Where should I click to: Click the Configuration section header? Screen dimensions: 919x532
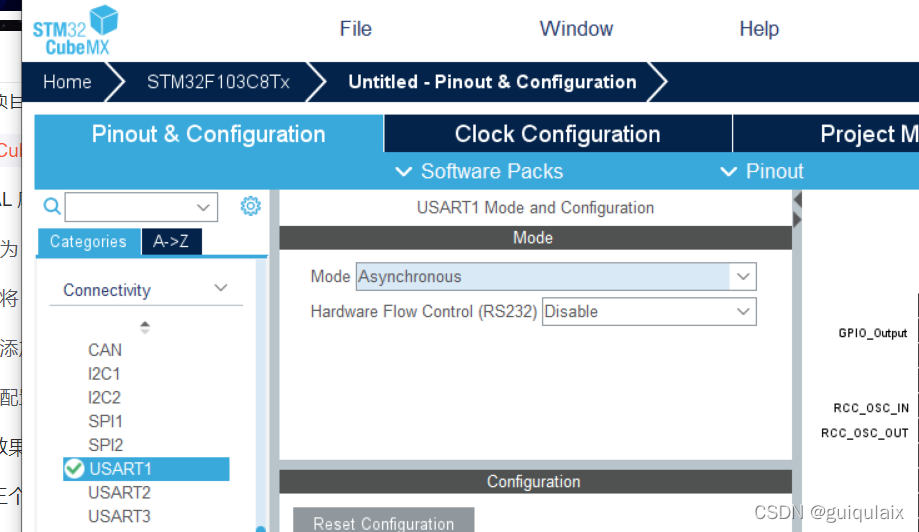coord(535,482)
